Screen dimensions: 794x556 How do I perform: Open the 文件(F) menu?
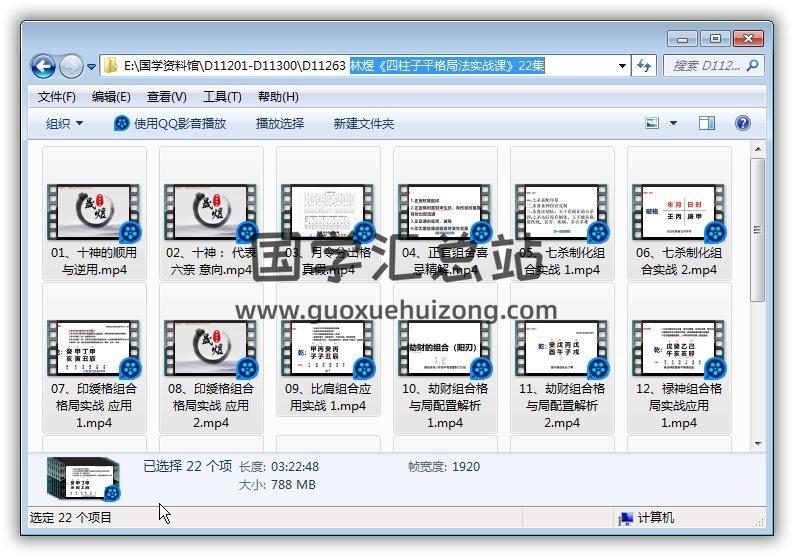57,97
